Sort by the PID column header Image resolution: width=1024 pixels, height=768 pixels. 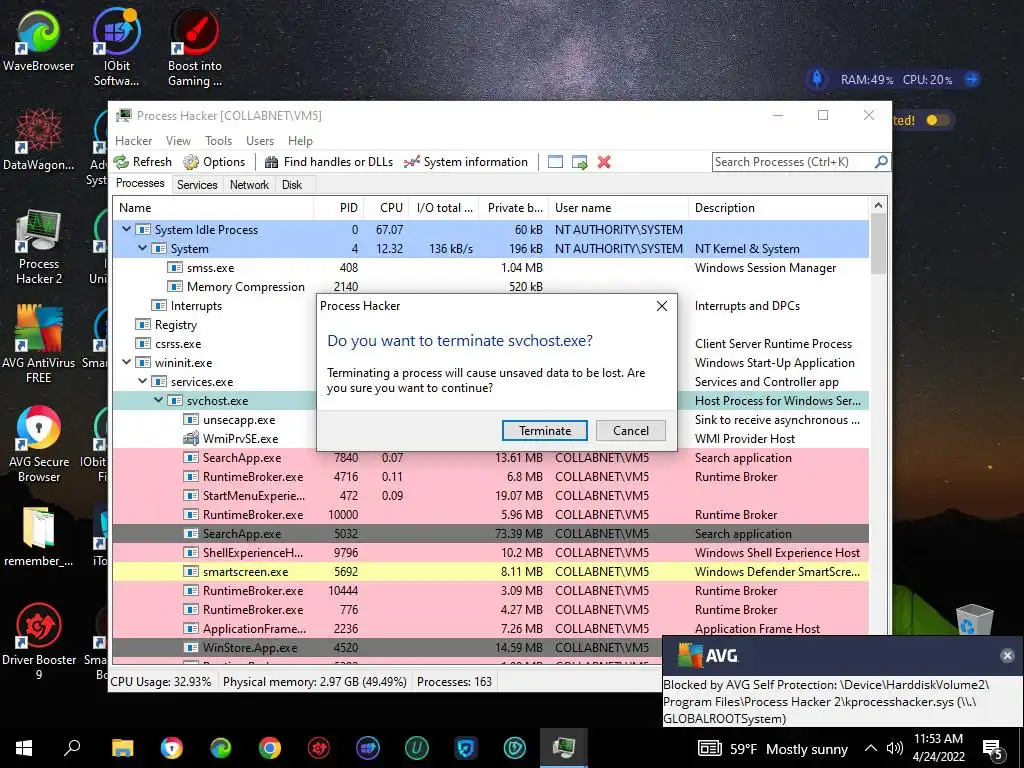pyautogui.click(x=339, y=208)
